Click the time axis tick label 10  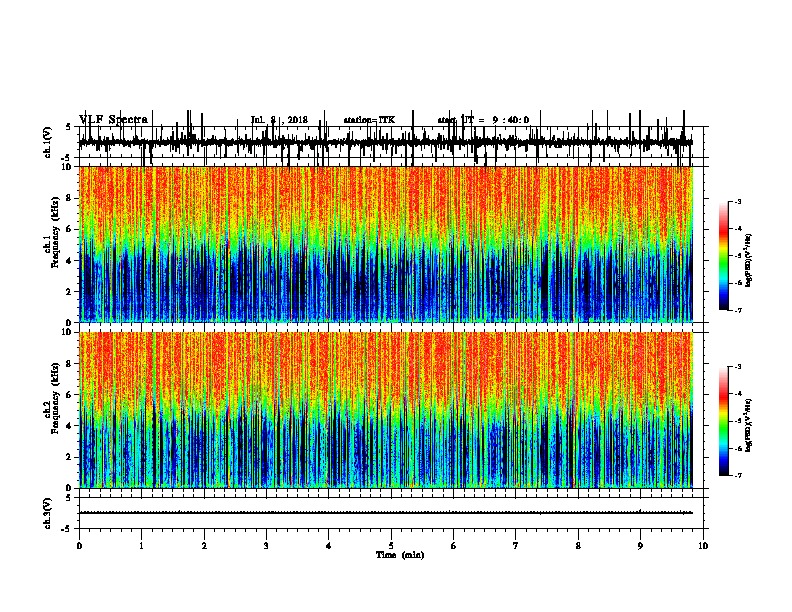(x=703, y=545)
